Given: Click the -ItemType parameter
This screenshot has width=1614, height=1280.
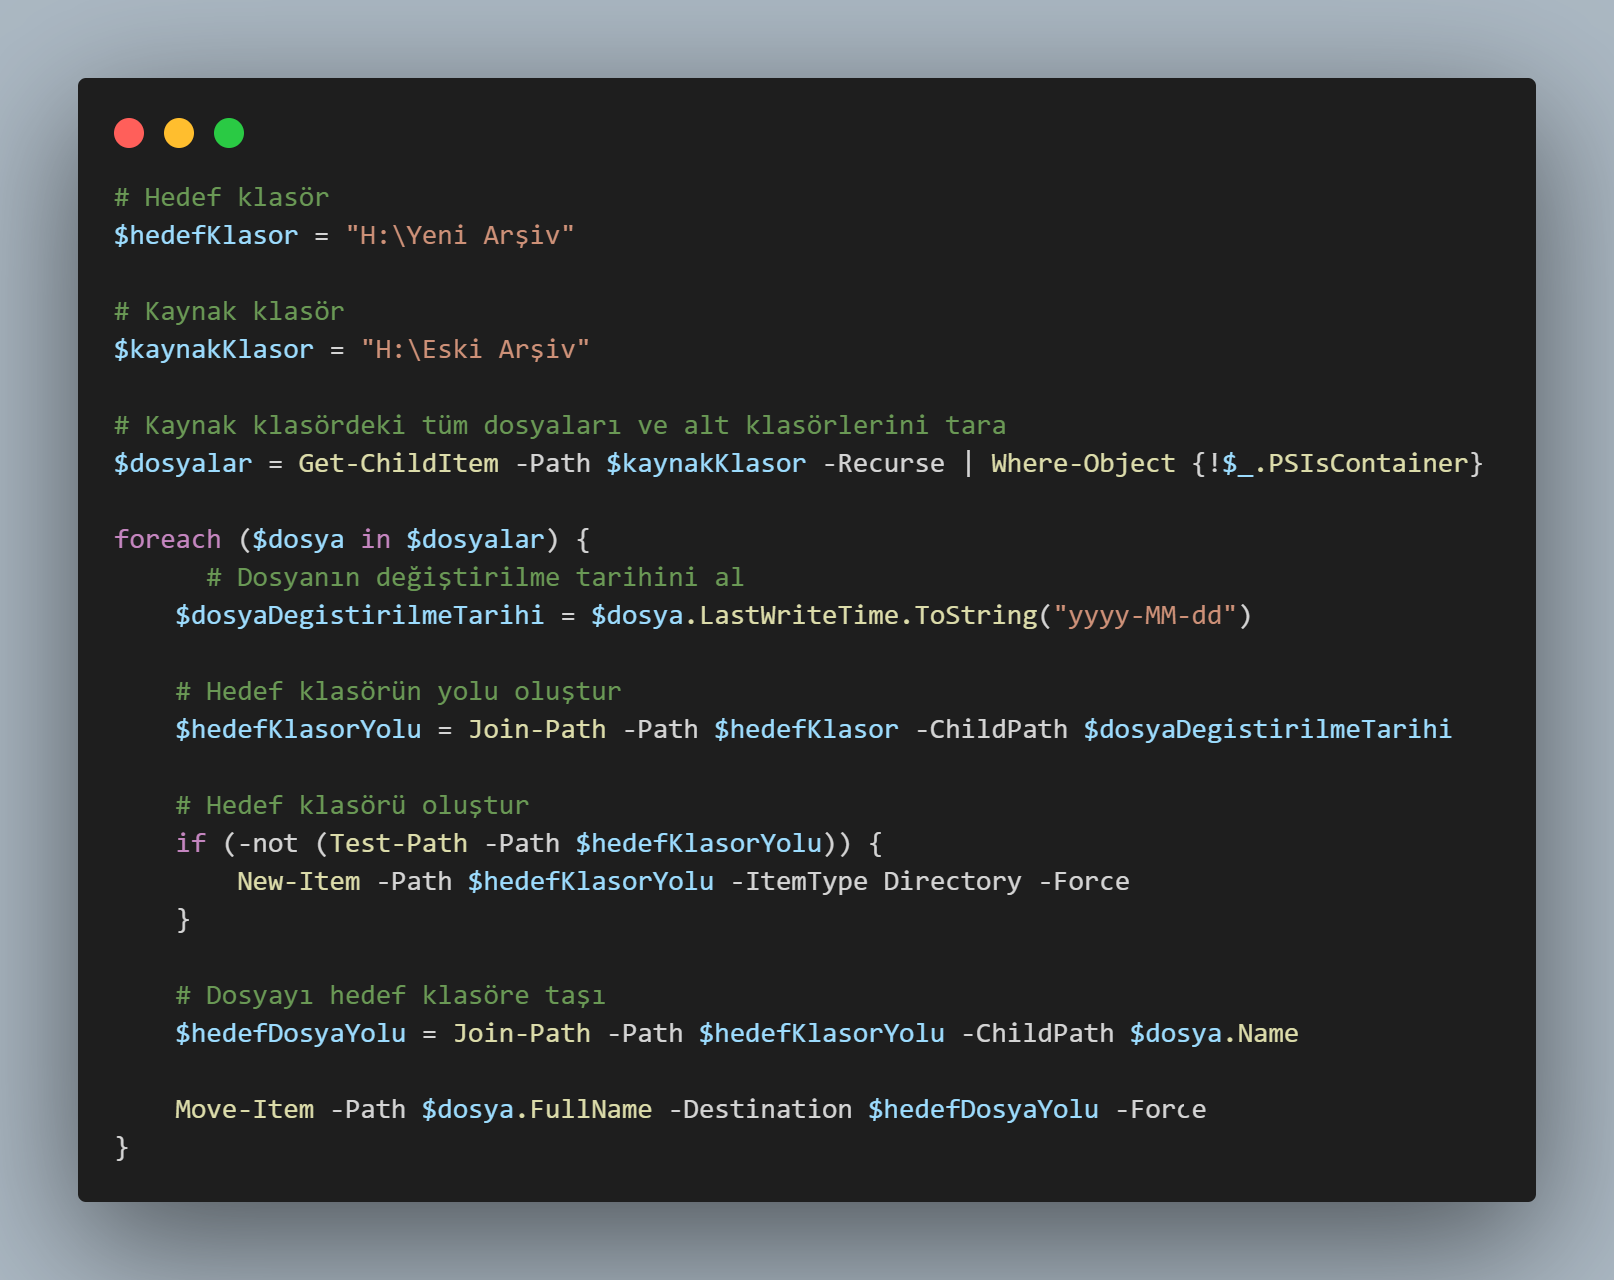Looking at the screenshot, I should (799, 881).
